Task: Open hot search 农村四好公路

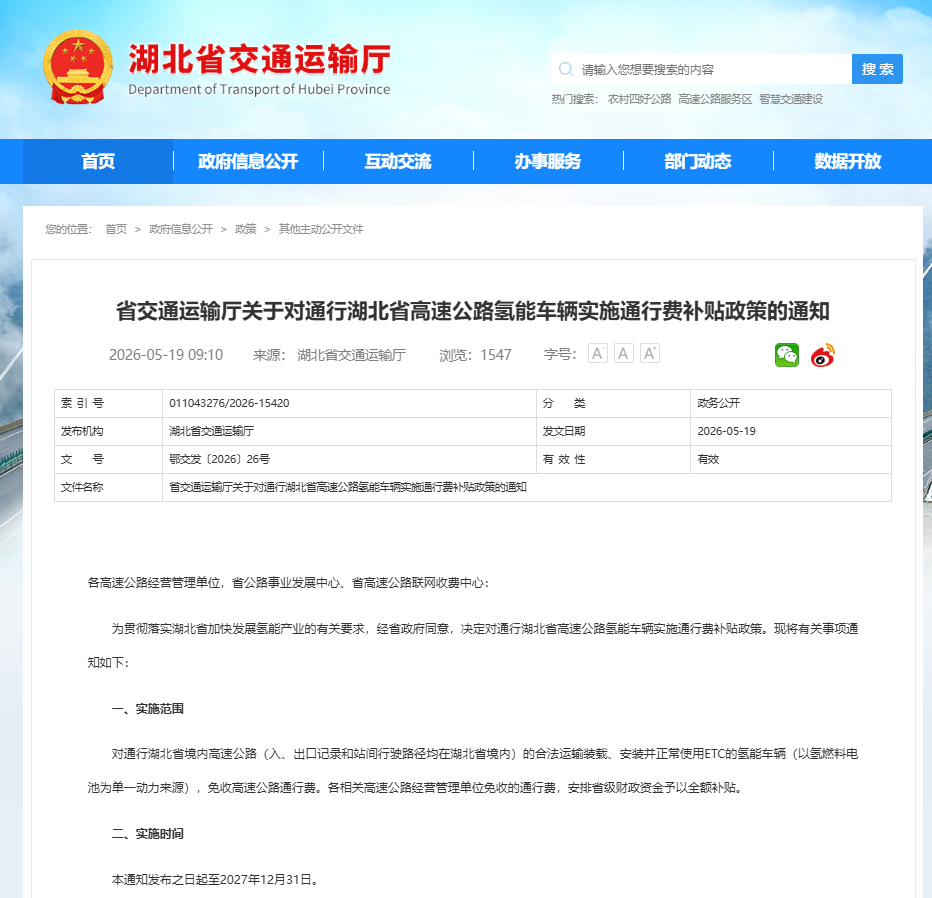Action: 639,99
